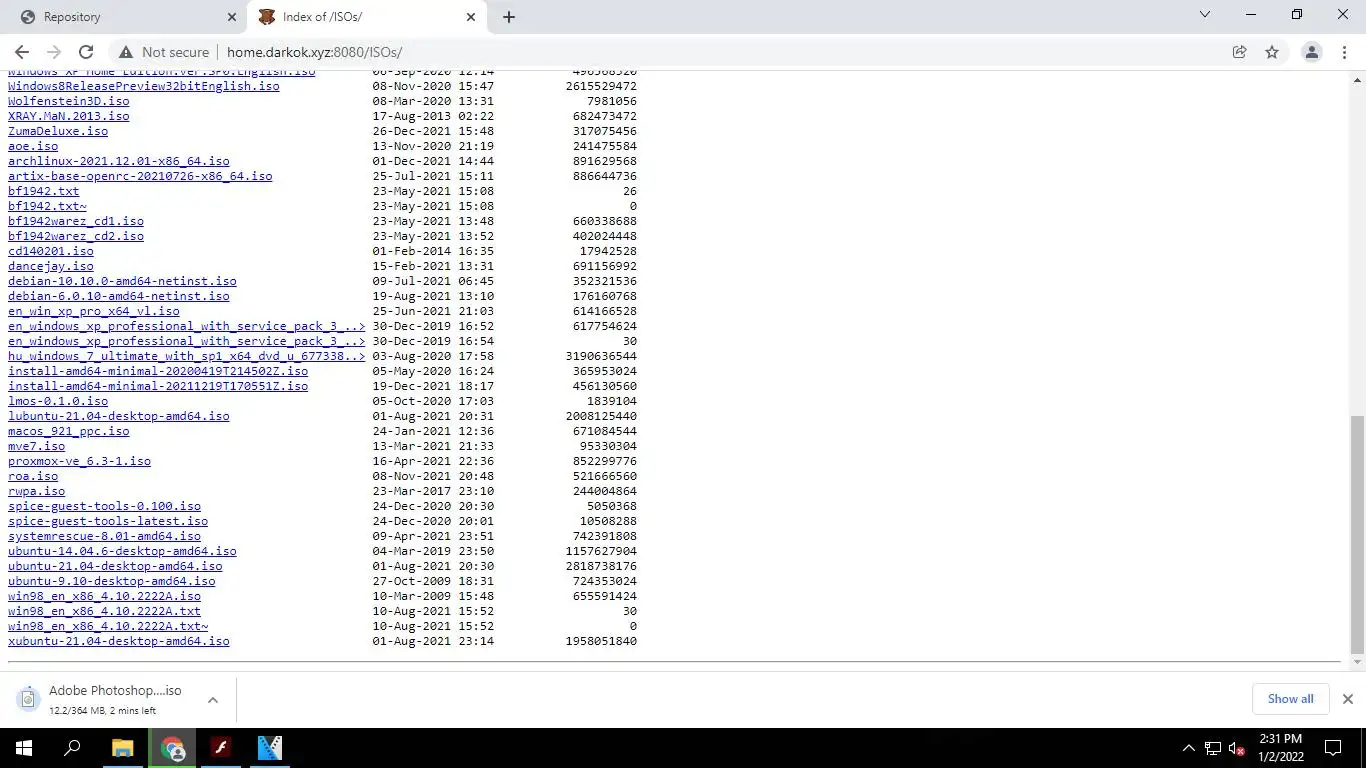The height and width of the screenshot is (768, 1366).
Task: Open cd140201.iso link
Action: tap(51, 251)
